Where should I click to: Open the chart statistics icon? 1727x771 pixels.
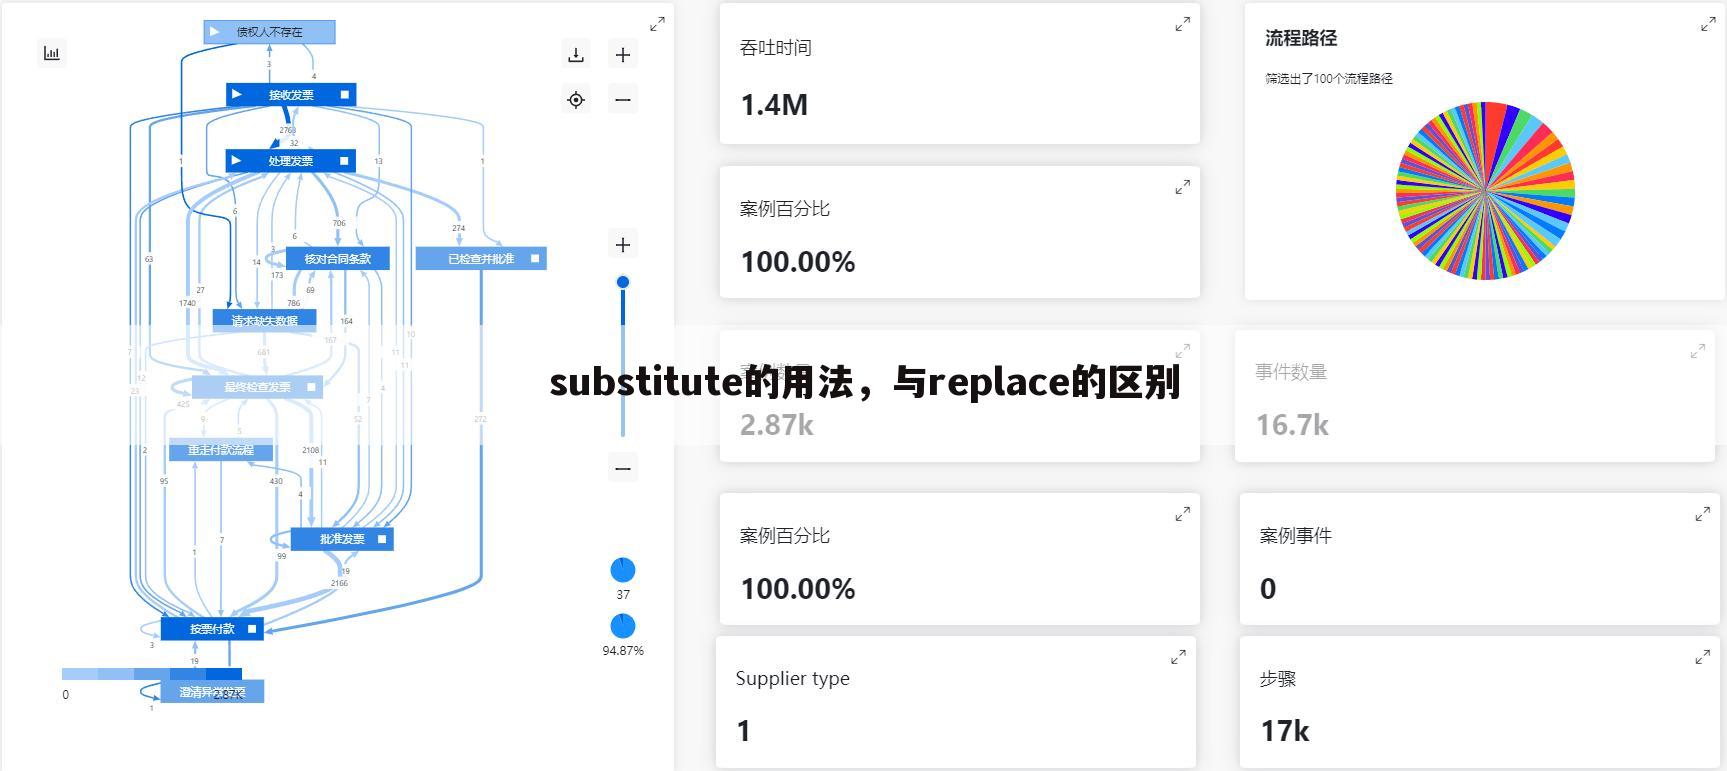tap(52, 53)
